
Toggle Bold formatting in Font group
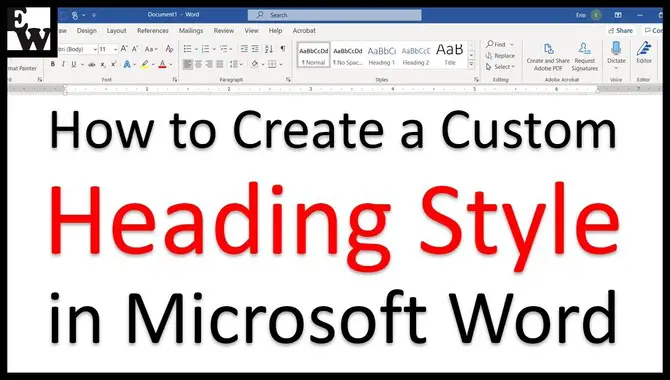point(53,64)
